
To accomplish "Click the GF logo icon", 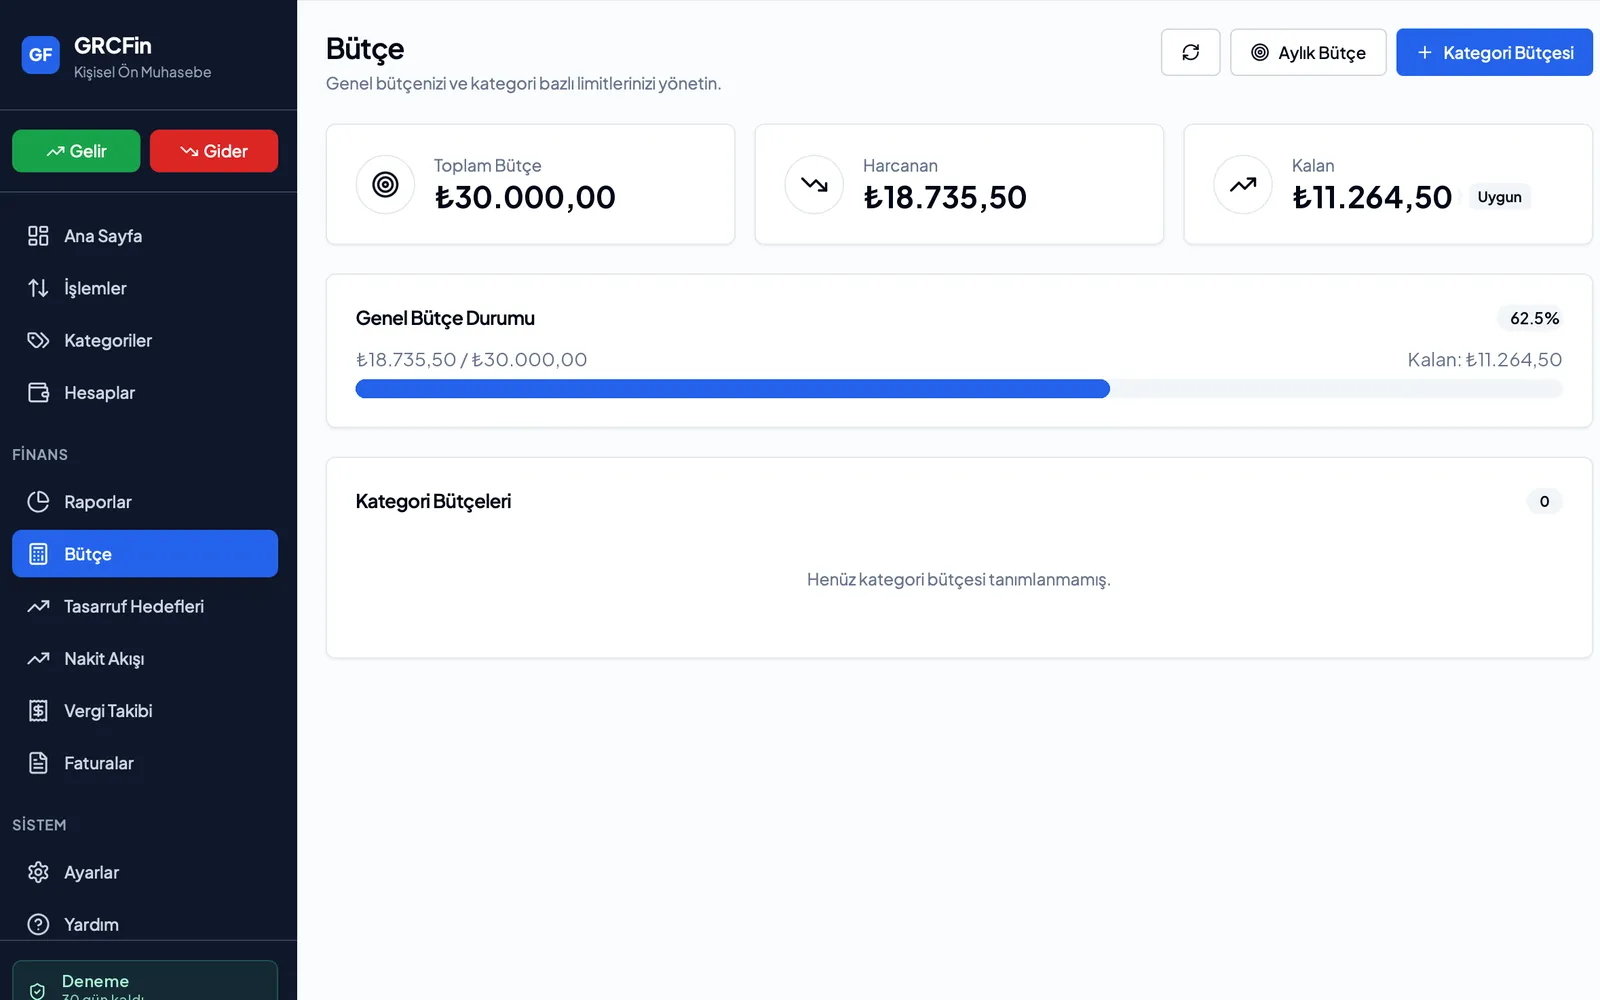I will pos(41,55).
